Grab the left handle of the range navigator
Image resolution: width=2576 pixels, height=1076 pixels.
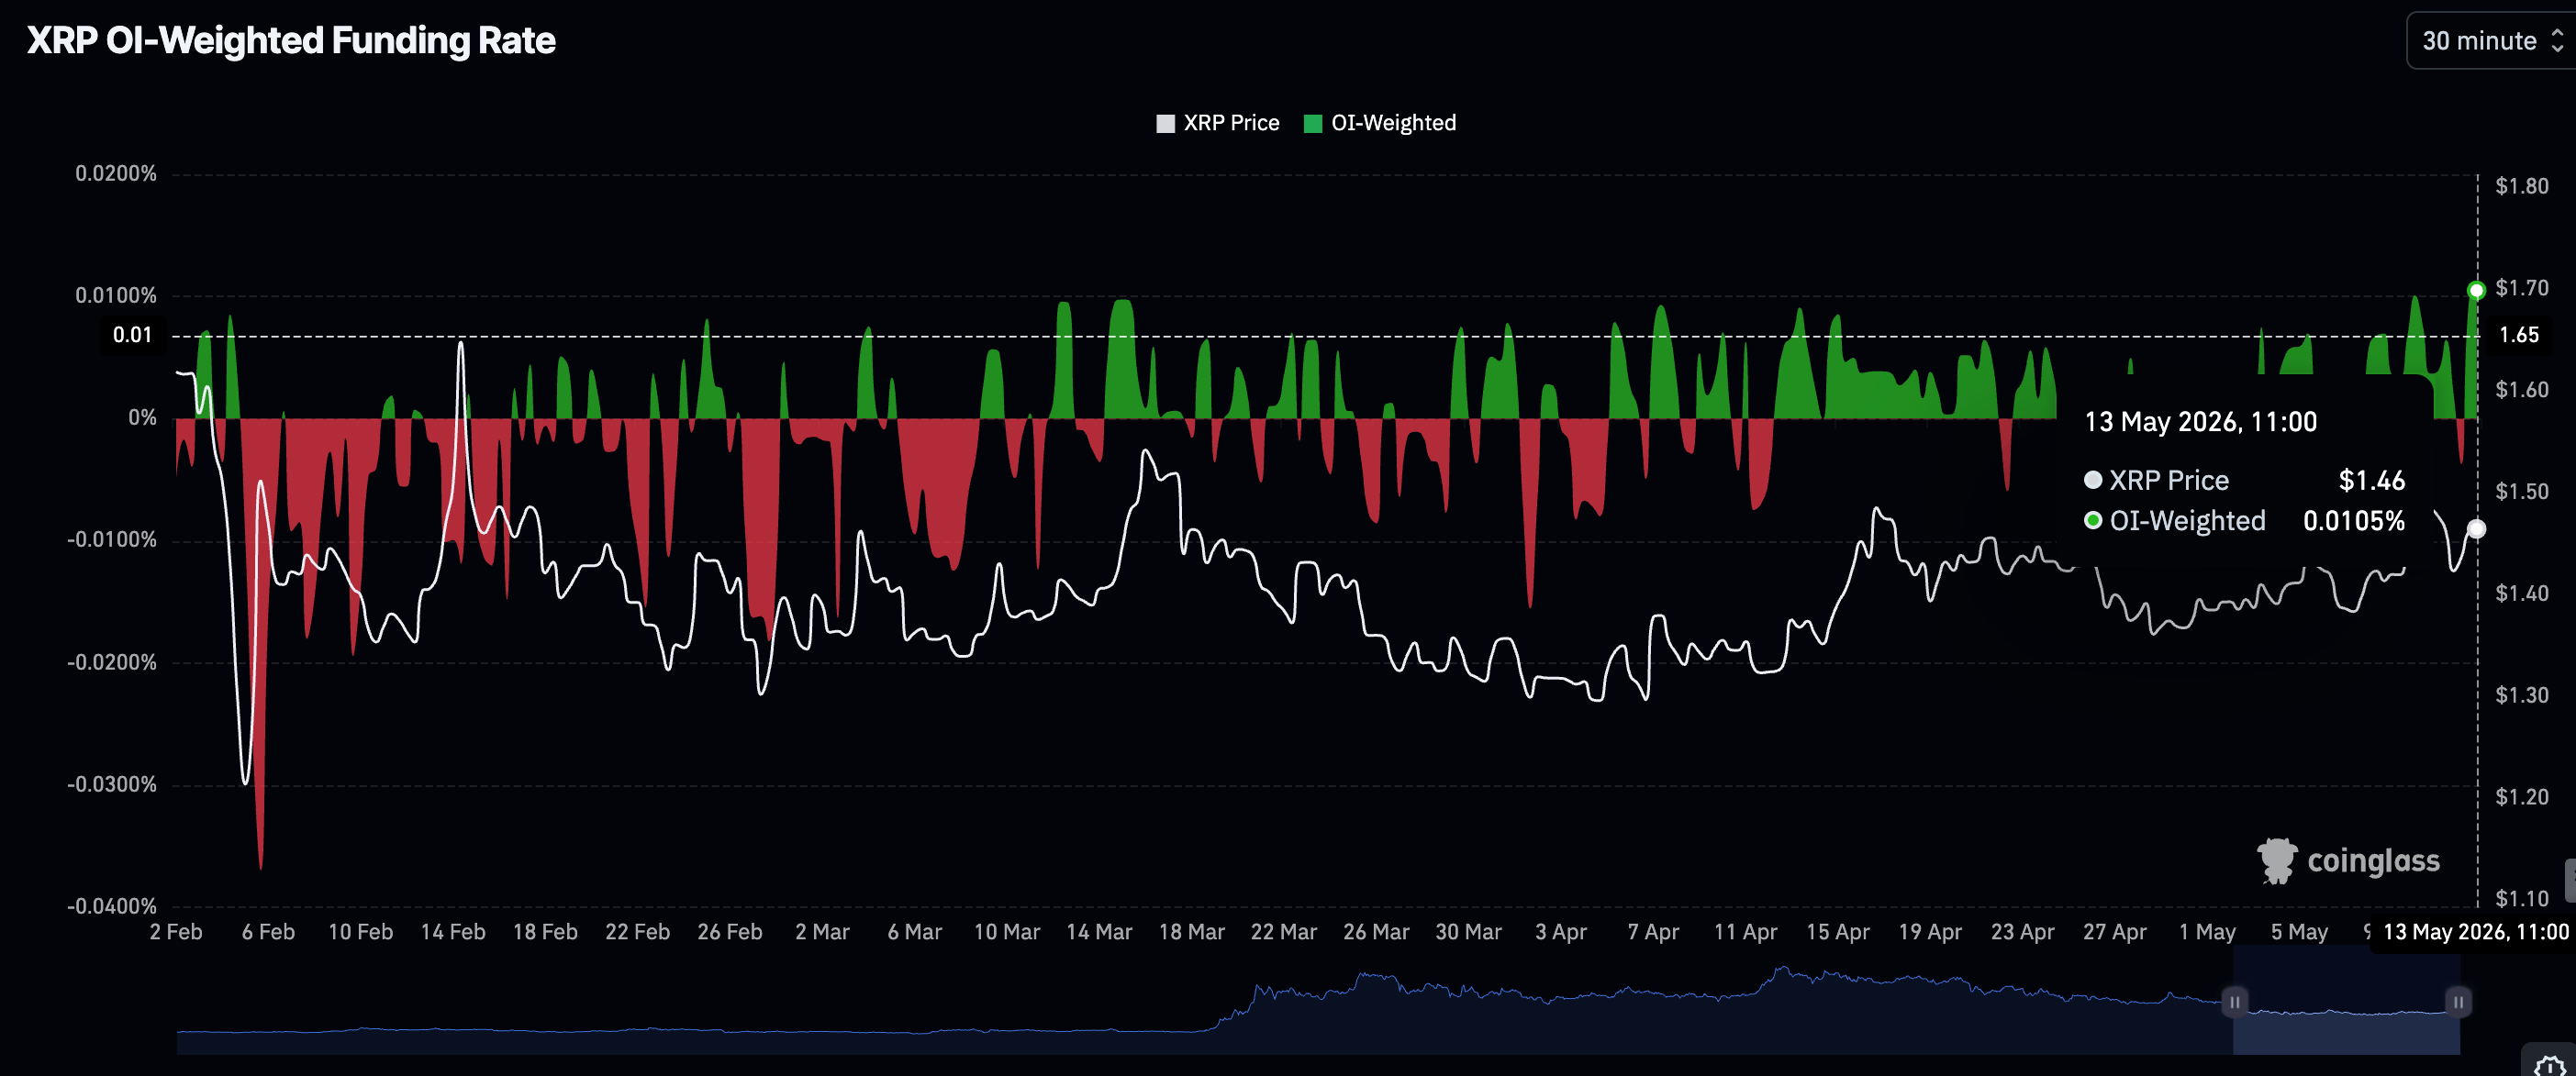click(2234, 1002)
